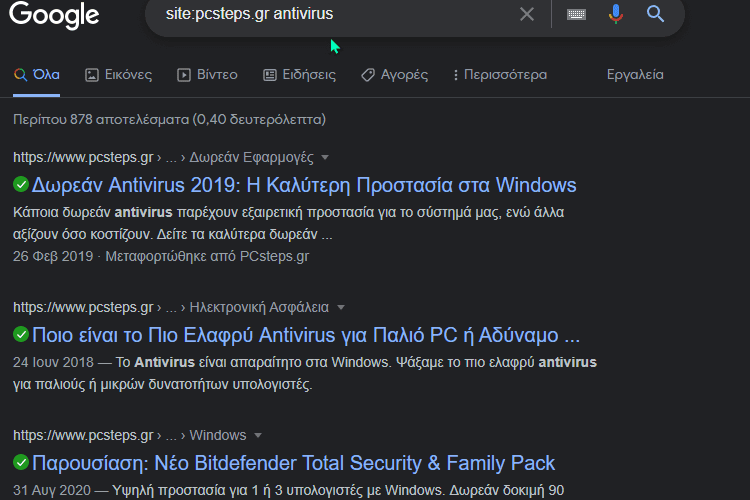750x500 pixels.
Task: Click green checkmark beside Bitdefender result
Action: tap(21, 462)
